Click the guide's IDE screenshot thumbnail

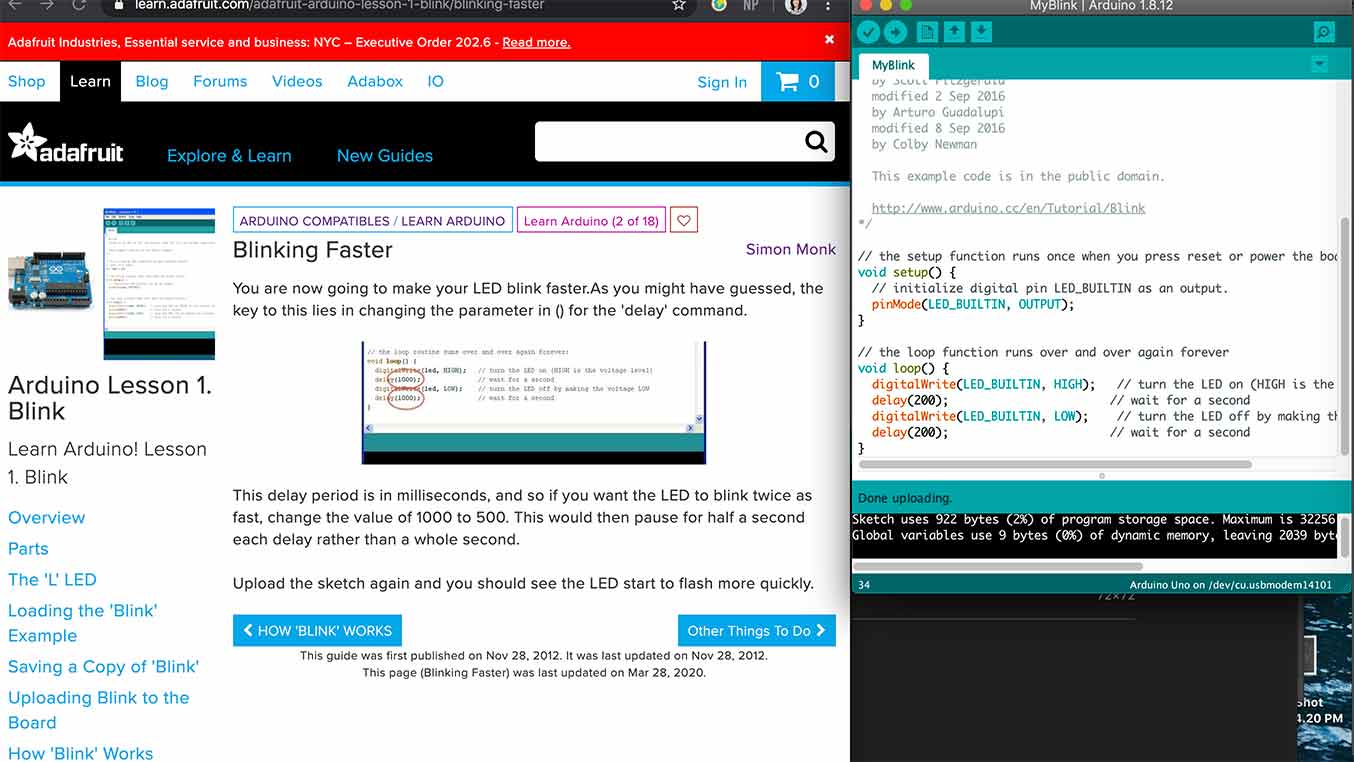coord(159,284)
